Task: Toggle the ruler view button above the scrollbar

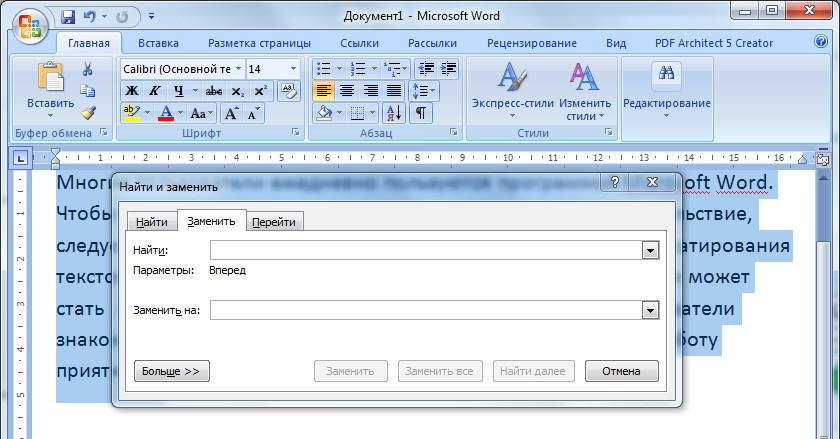Action: 822,159
